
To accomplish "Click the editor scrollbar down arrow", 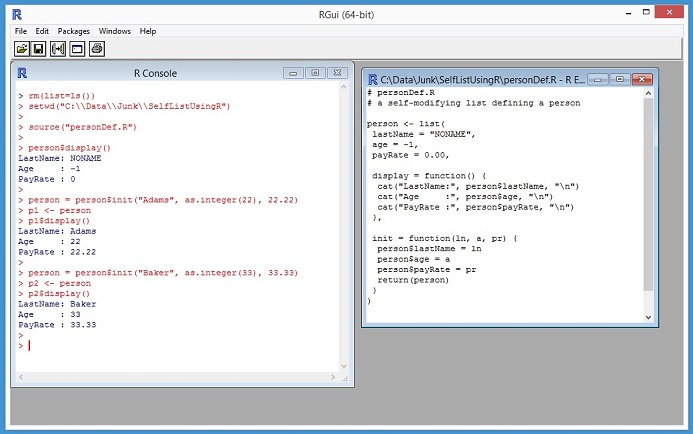I will point(648,316).
